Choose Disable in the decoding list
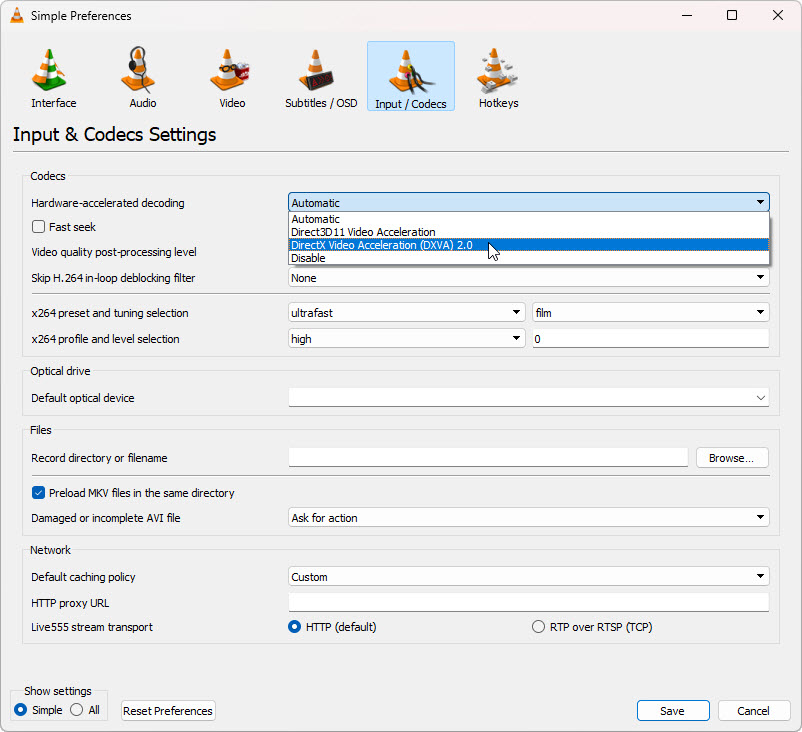 pos(528,258)
